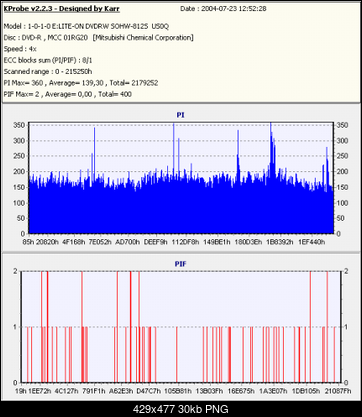Click PIF axis label '1A3E07h'
The image size is (362, 417).
[x=273, y=391]
